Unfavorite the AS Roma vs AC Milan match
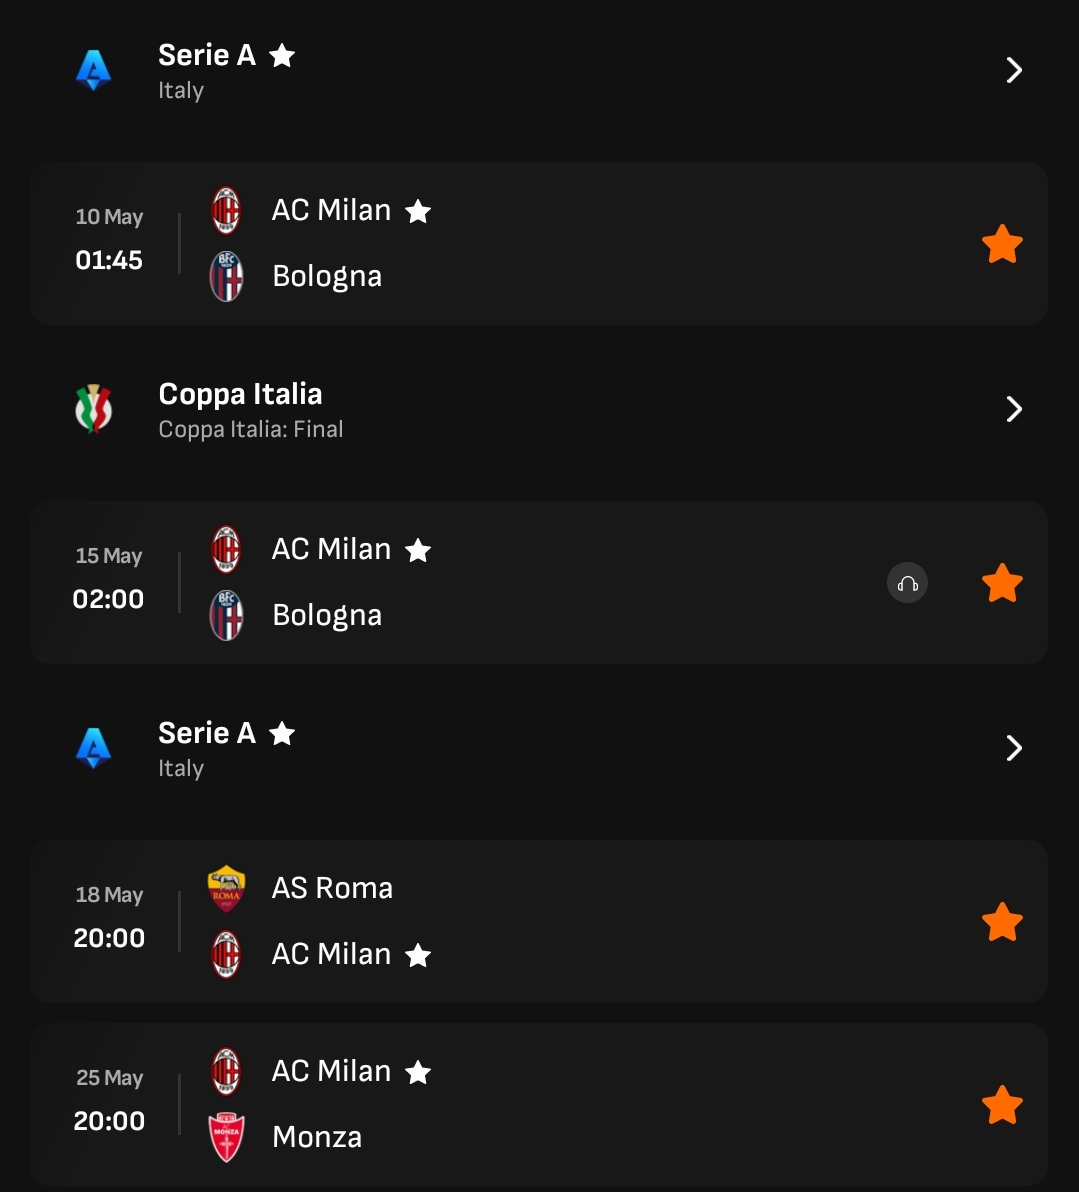The image size is (1079, 1192). [x=1002, y=922]
